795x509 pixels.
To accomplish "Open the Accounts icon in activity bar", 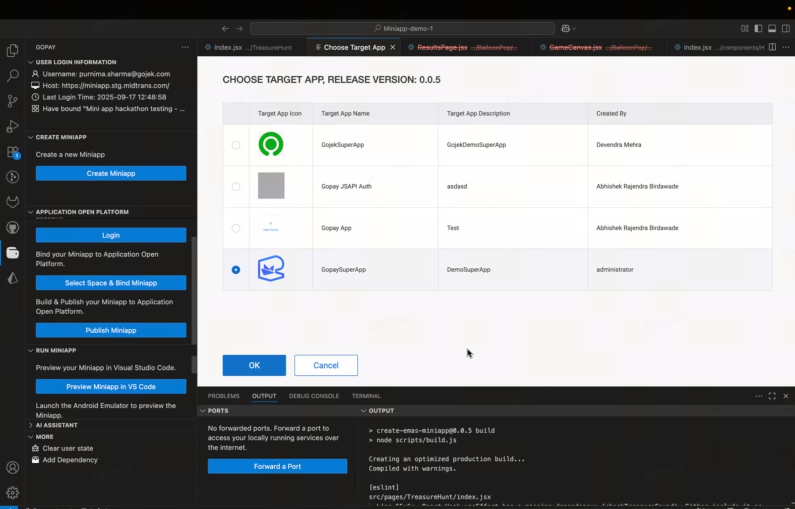I will (x=13, y=467).
